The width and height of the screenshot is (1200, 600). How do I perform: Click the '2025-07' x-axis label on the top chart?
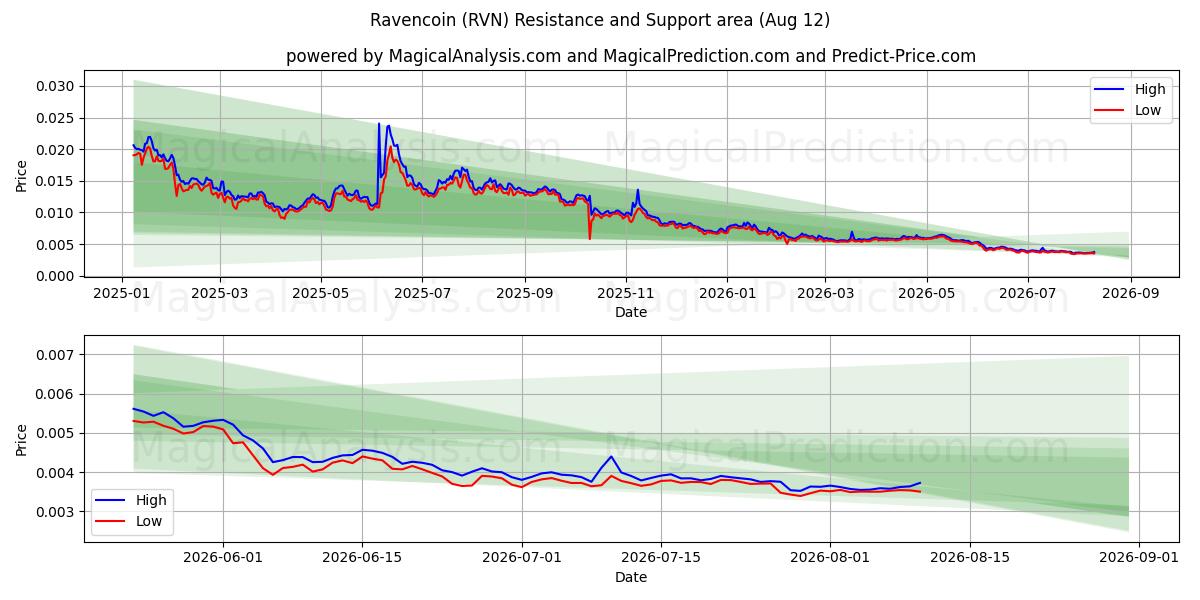coord(421,295)
